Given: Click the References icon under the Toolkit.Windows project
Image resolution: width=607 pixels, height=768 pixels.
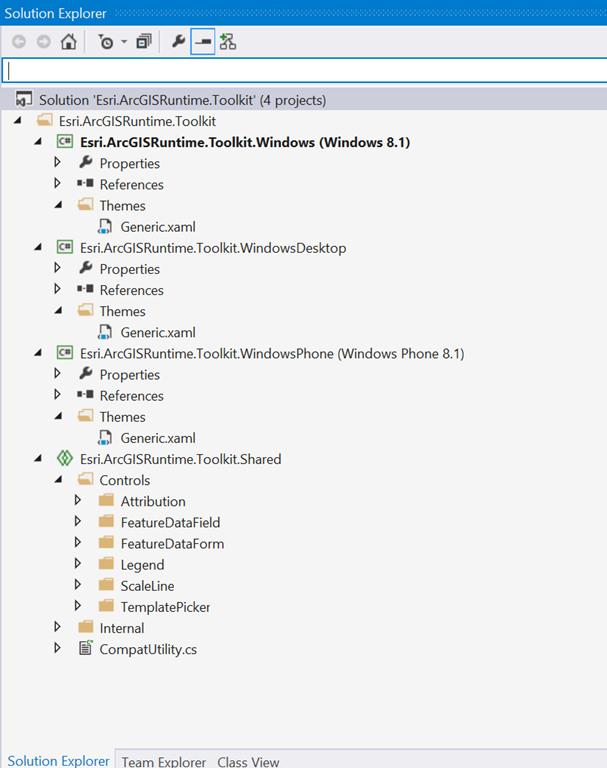Looking at the screenshot, I should (85, 184).
